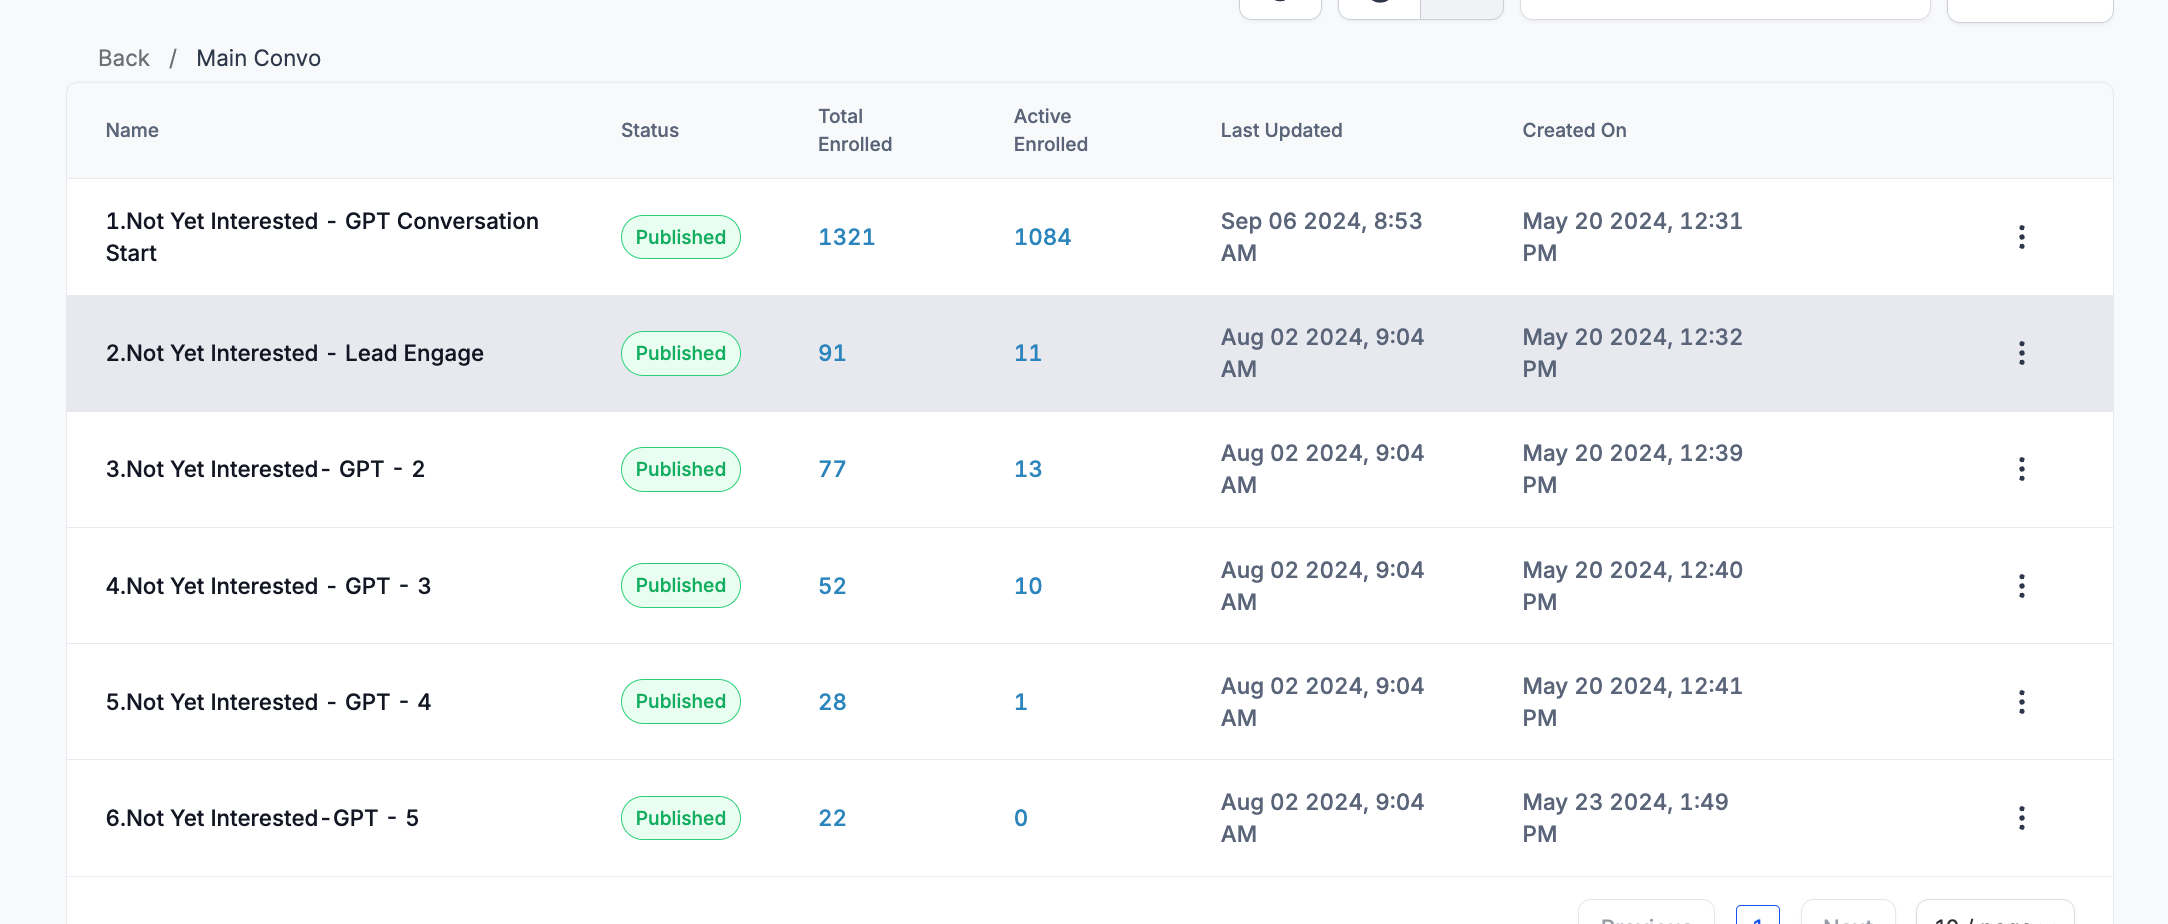The width and height of the screenshot is (2168, 924).
Task: Click the Last Updated column header
Action: click(1281, 130)
